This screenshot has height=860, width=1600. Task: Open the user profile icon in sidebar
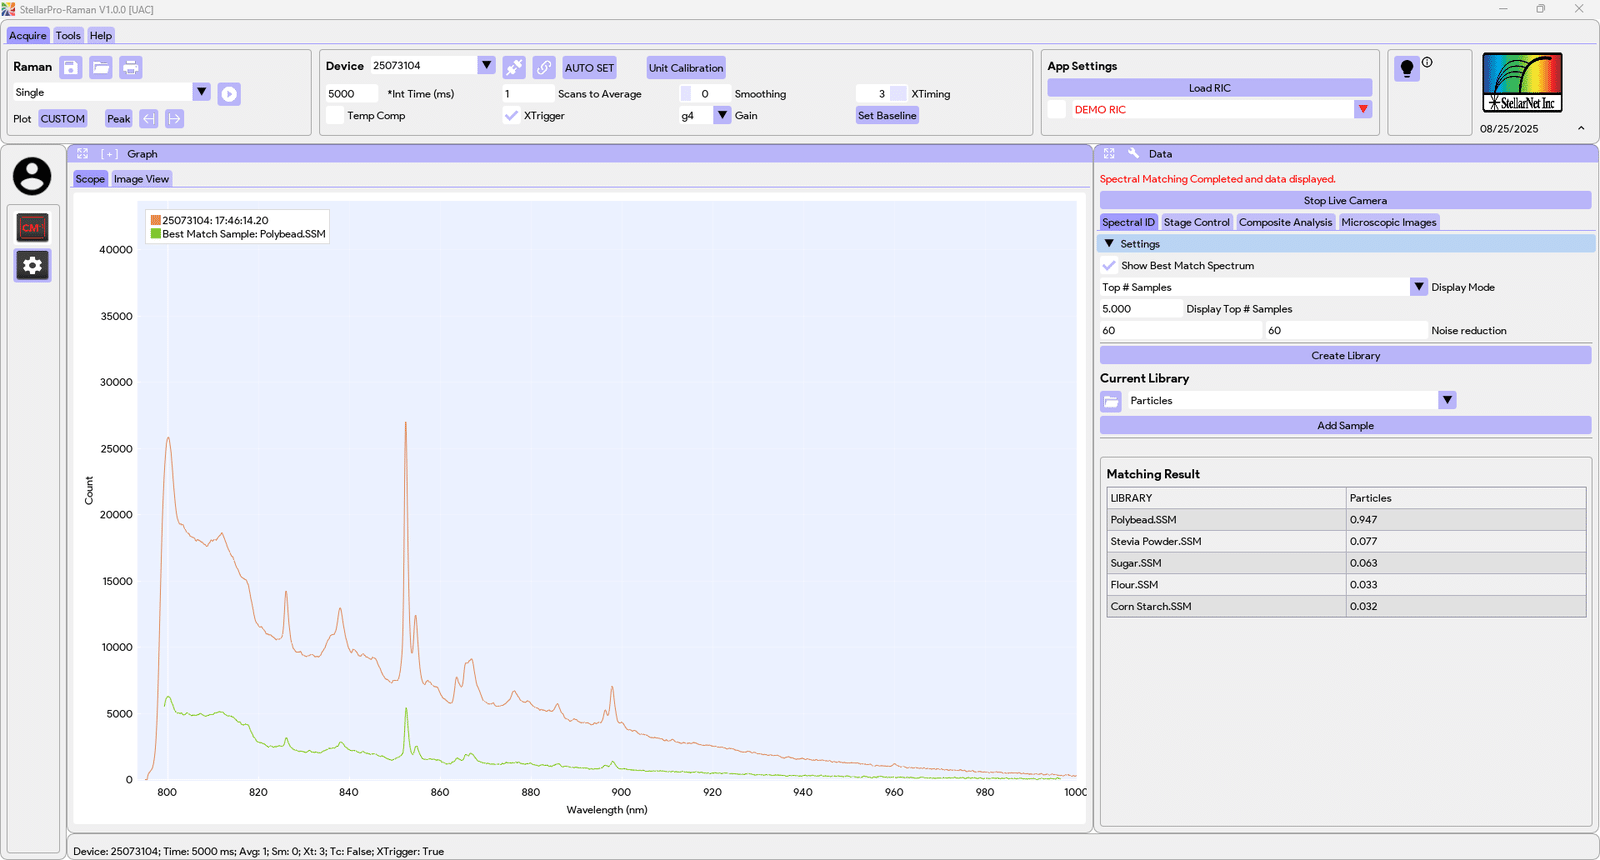click(32, 176)
